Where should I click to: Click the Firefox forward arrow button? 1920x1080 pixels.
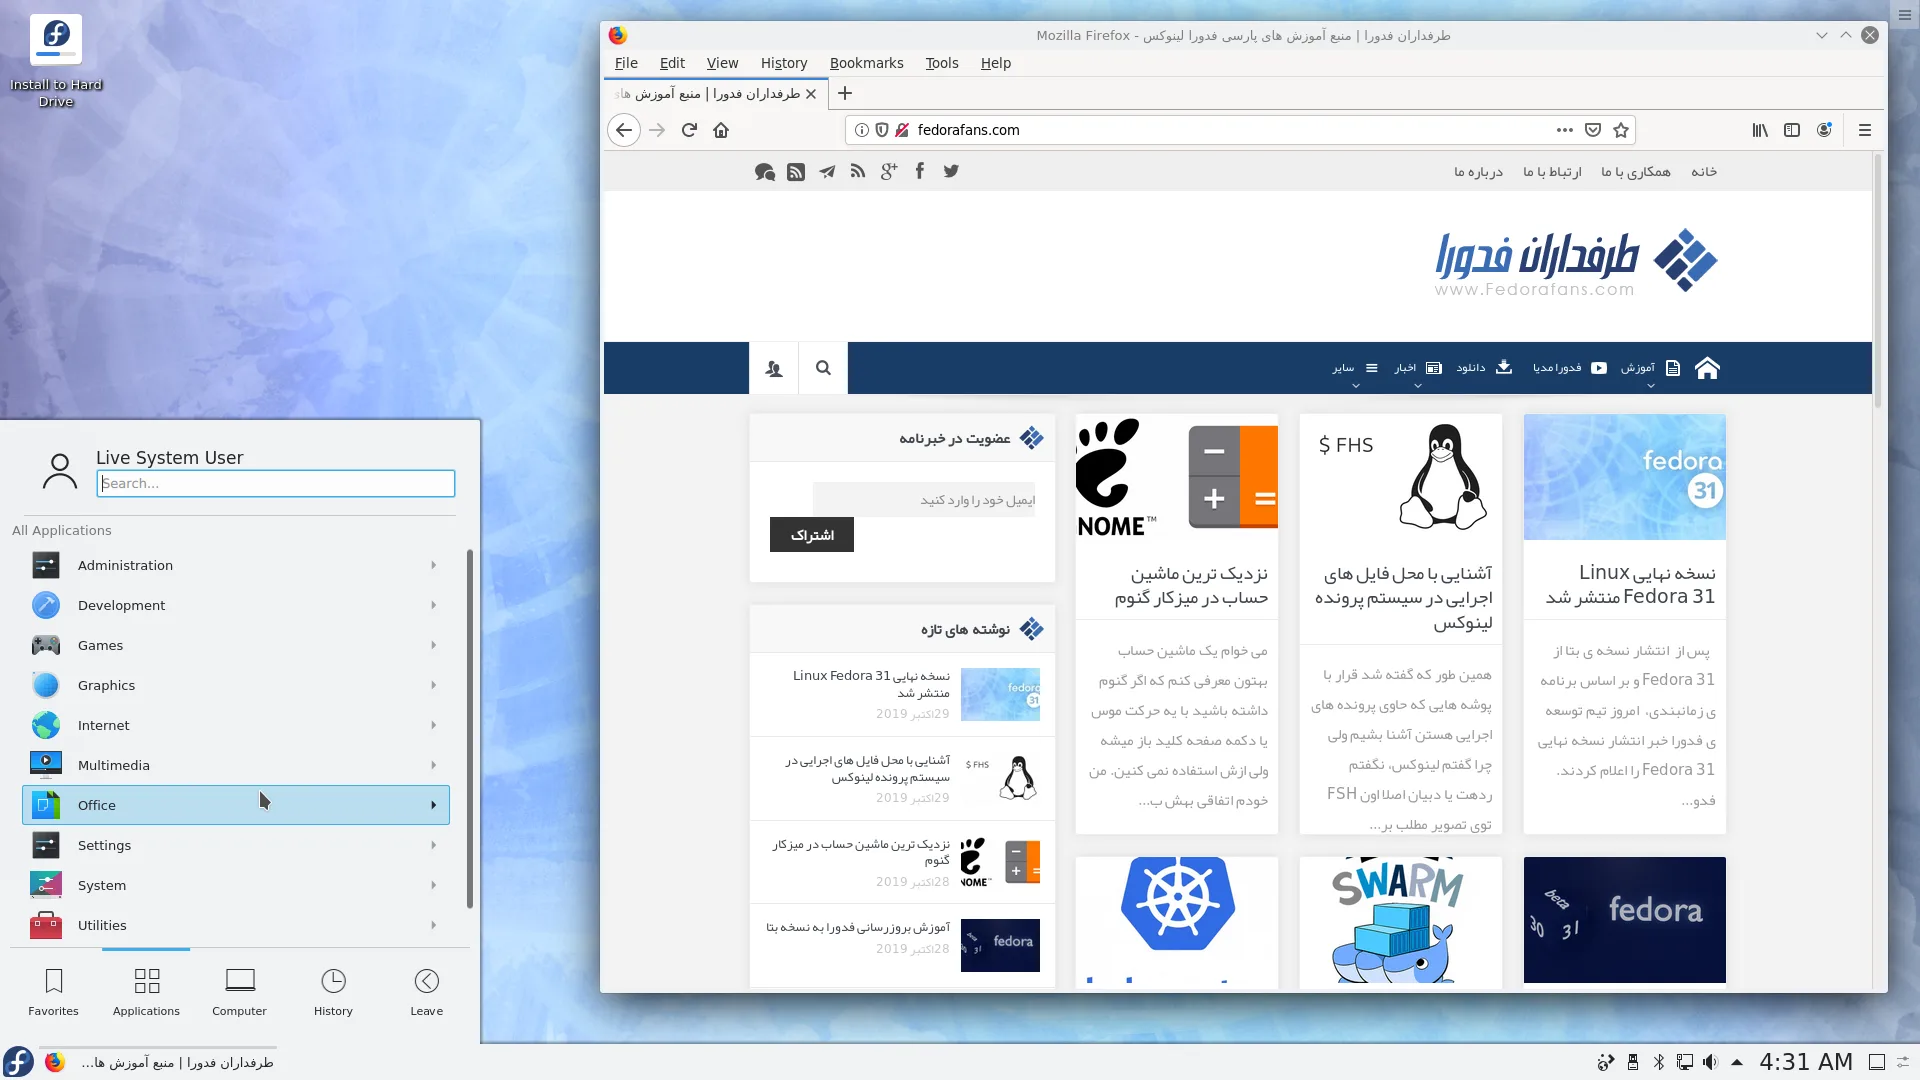pos(657,130)
